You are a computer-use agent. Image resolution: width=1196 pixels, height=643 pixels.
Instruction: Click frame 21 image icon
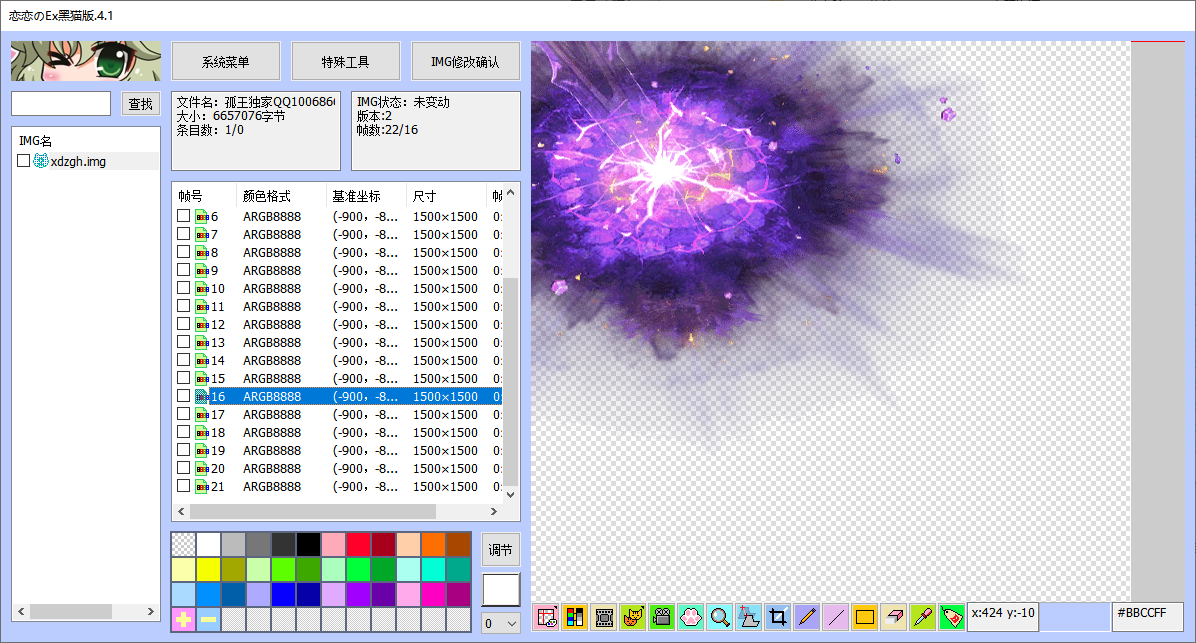[x=202, y=487]
